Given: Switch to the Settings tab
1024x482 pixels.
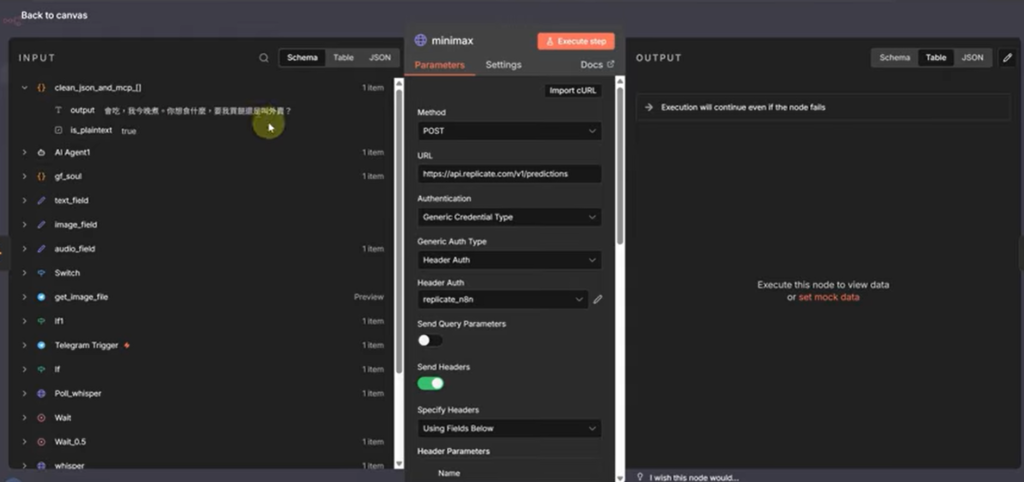Looking at the screenshot, I should pyautogui.click(x=503, y=65).
